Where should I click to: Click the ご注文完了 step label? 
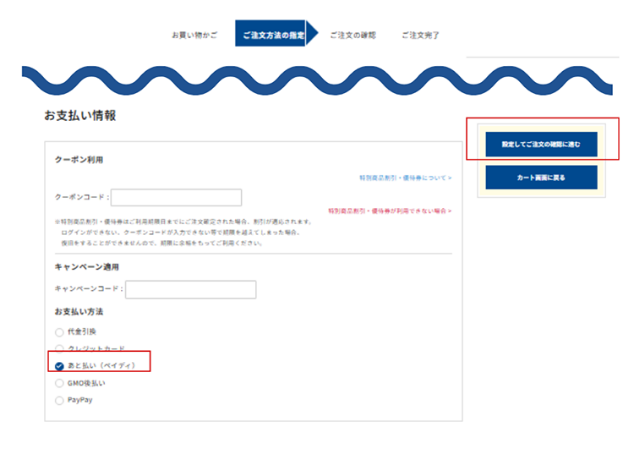pyautogui.click(x=420, y=35)
